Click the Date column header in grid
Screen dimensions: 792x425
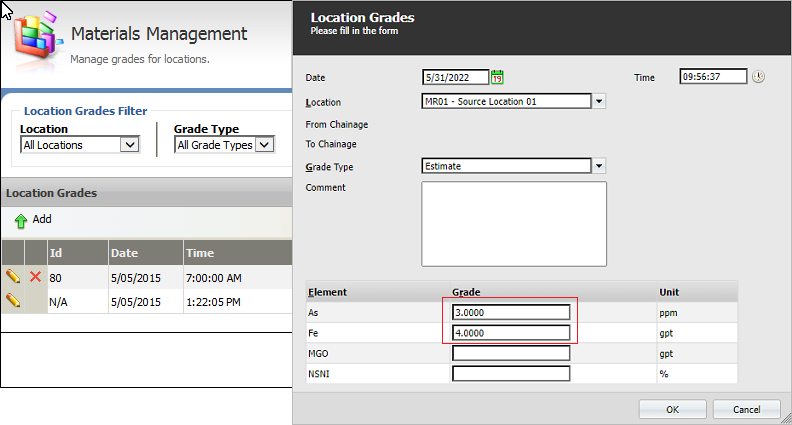coord(145,253)
